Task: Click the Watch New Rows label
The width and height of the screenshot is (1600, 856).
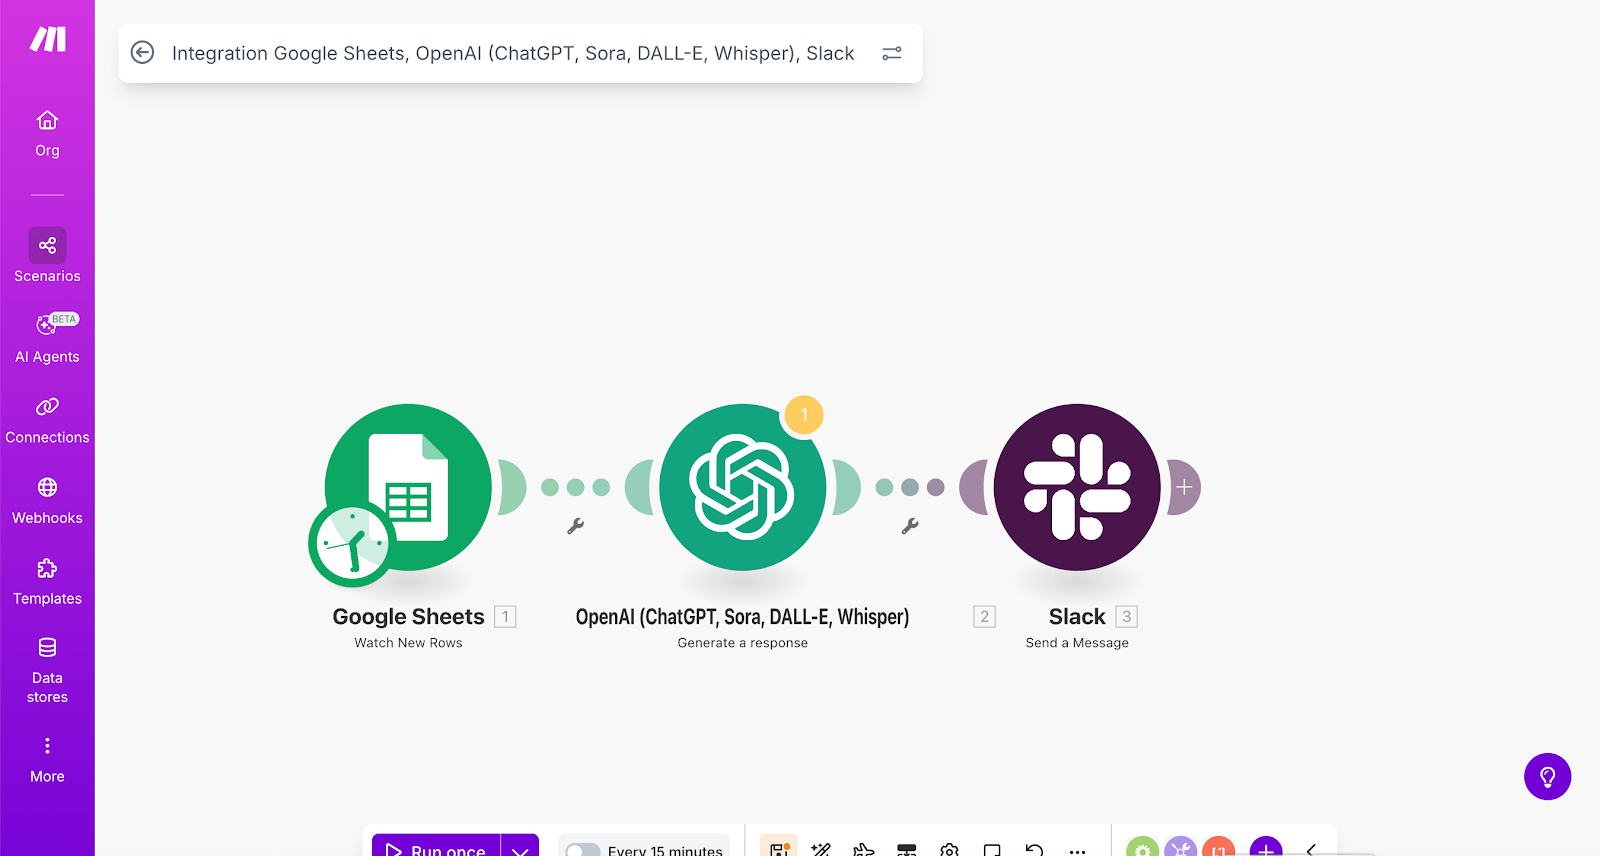Action: (x=408, y=643)
